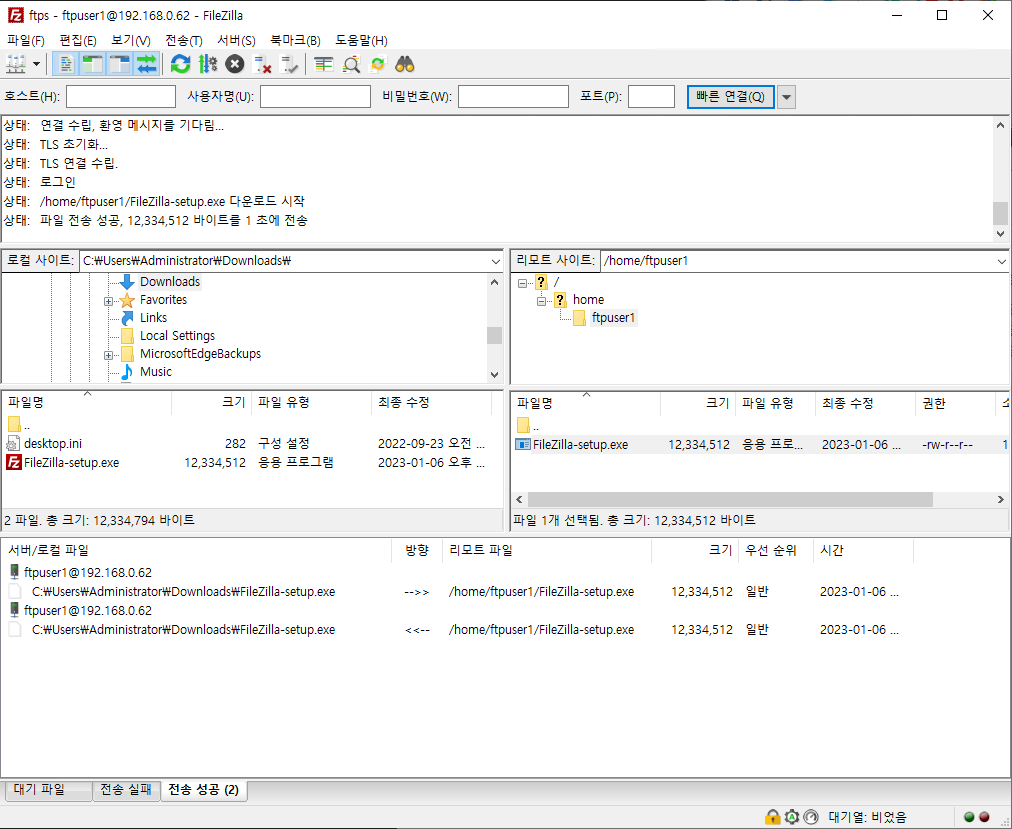
Task: Sort local files by 크기 column
Action: [x=211, y=402]
